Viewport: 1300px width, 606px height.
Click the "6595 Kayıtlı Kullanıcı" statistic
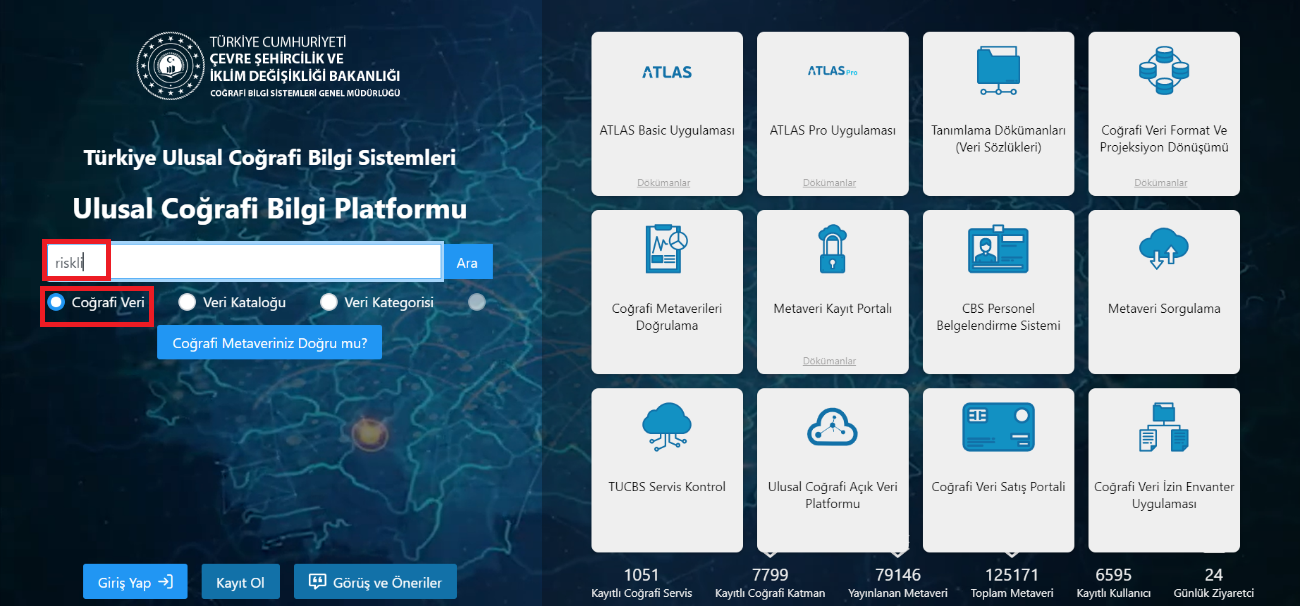coord(1114,583)
